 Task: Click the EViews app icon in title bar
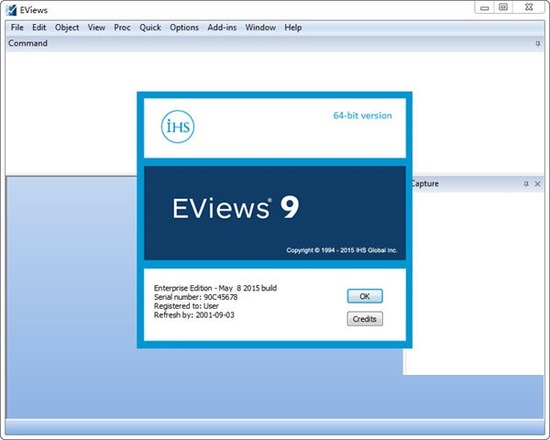coord(11,10)
